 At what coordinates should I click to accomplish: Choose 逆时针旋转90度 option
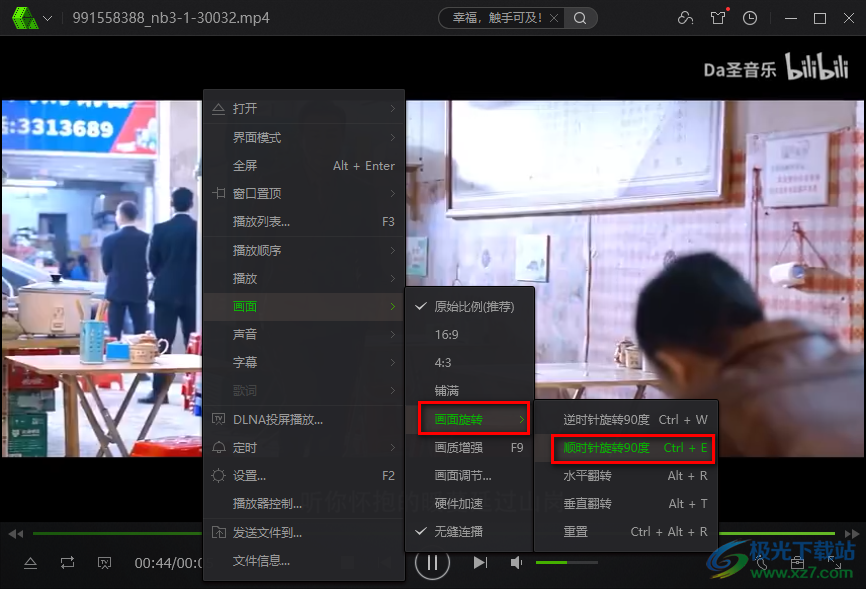[626, 420]
